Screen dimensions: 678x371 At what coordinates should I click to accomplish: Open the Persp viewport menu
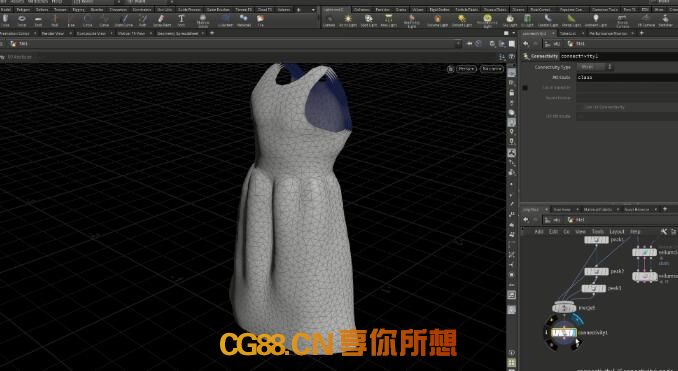click(467, 69)
